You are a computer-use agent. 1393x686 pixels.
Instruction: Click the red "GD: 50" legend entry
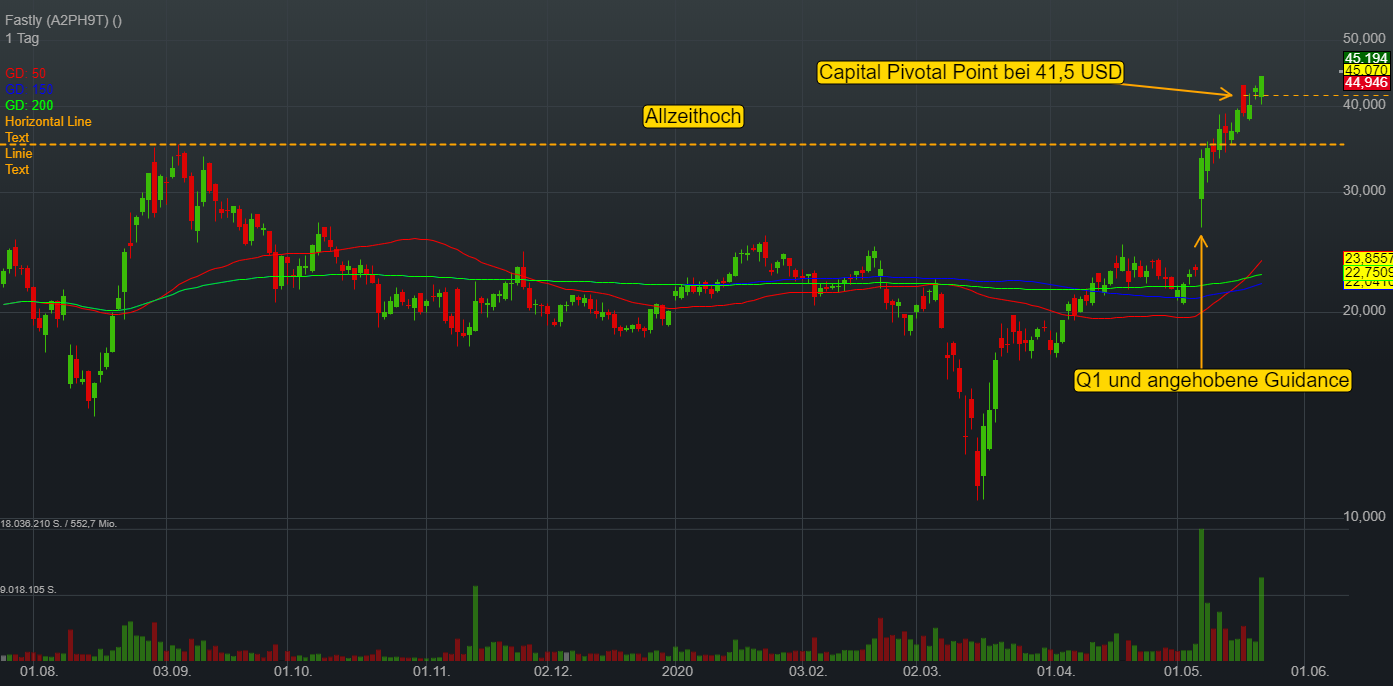(26, 73)
